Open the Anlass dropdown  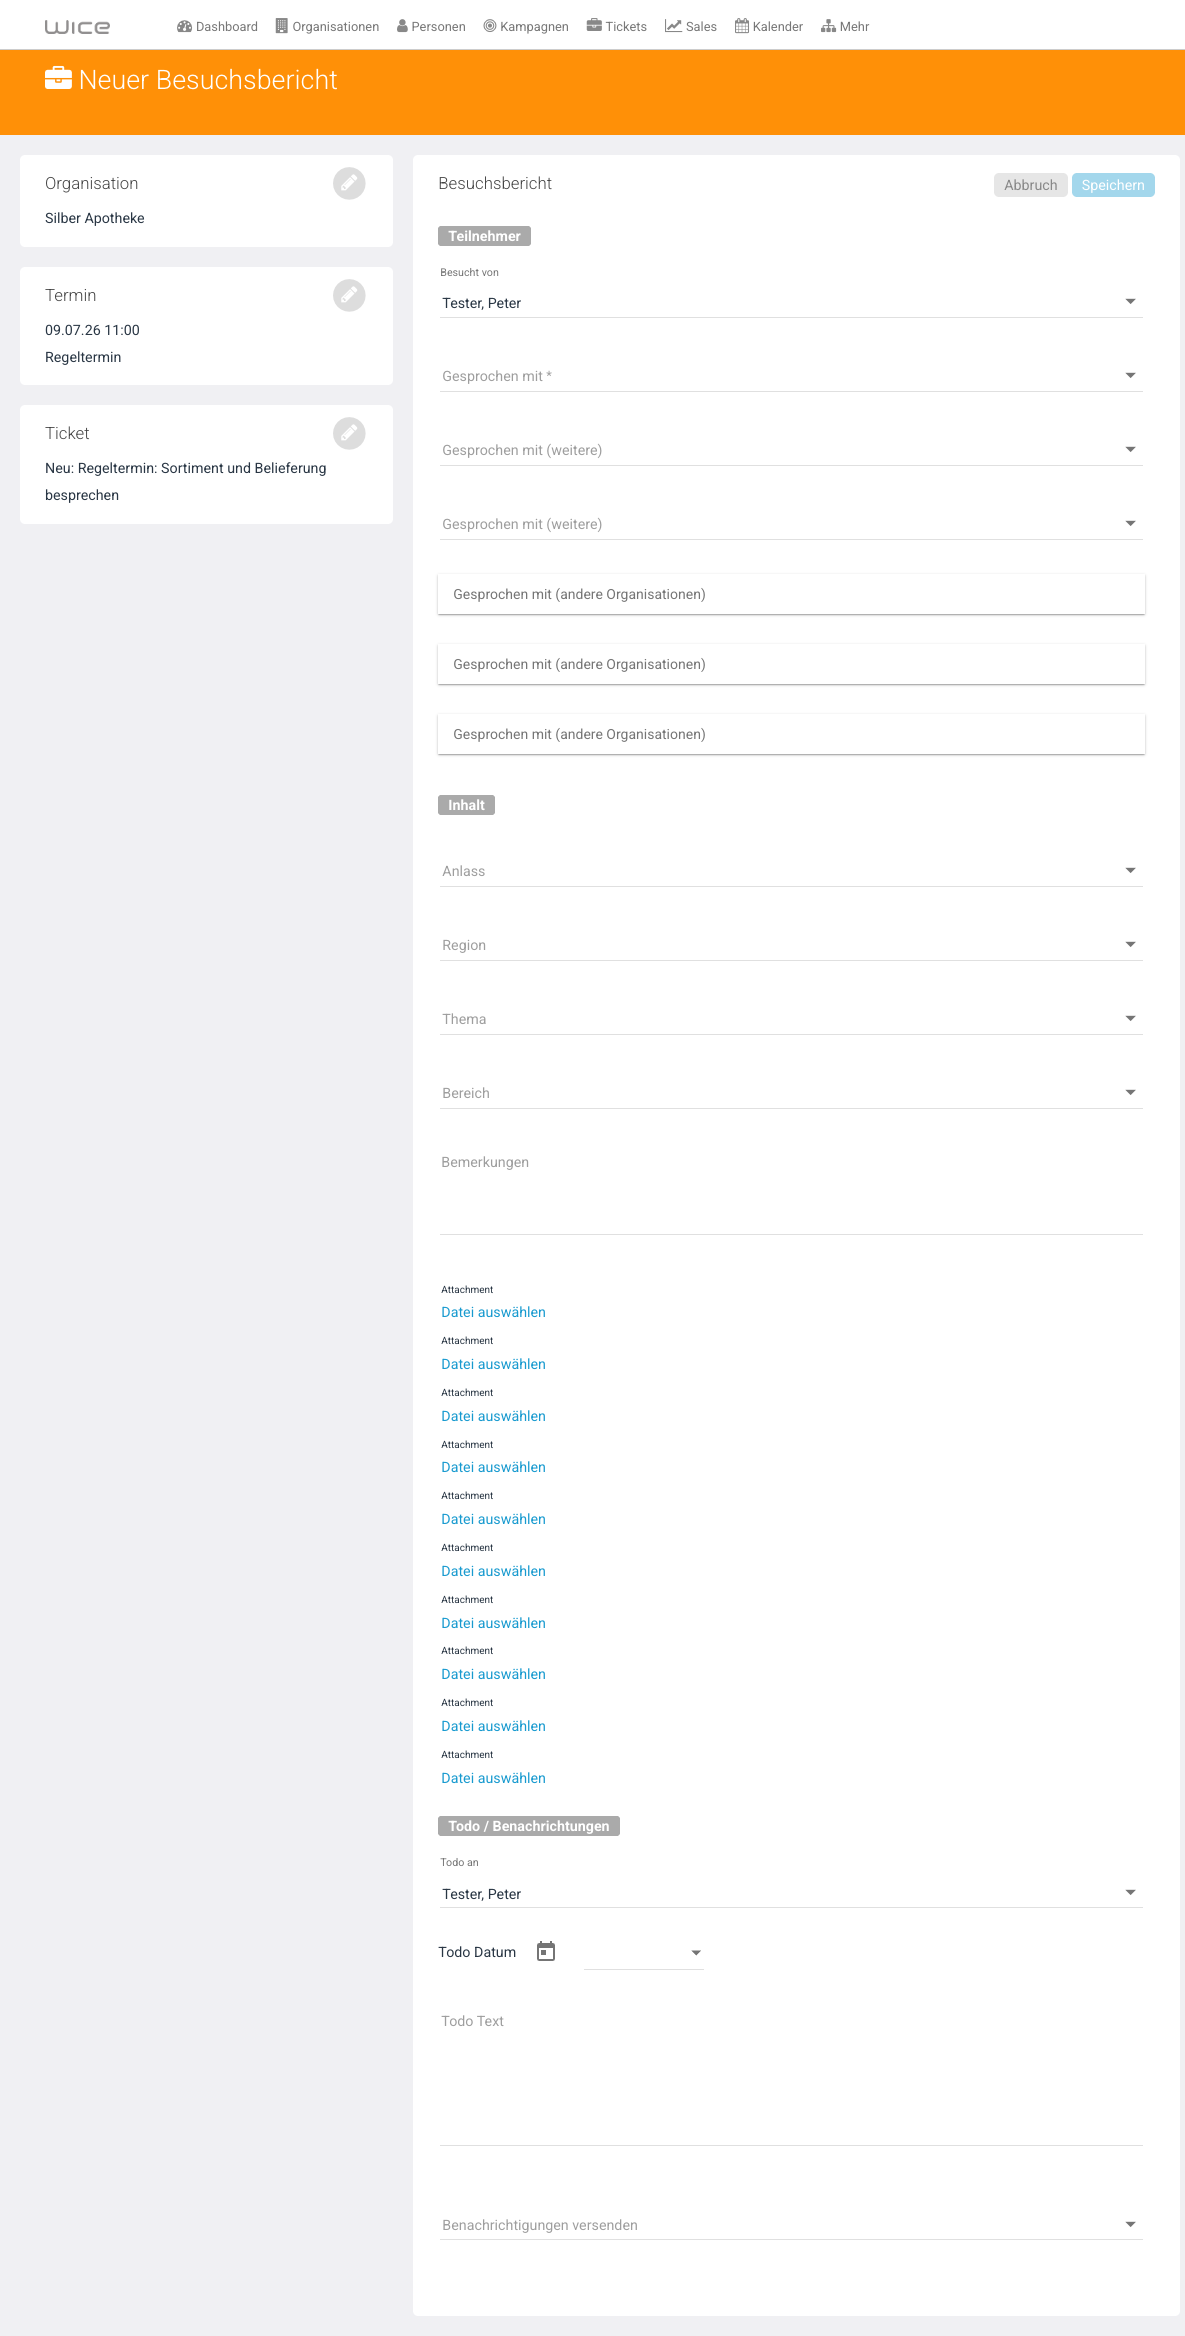[791, 871]
